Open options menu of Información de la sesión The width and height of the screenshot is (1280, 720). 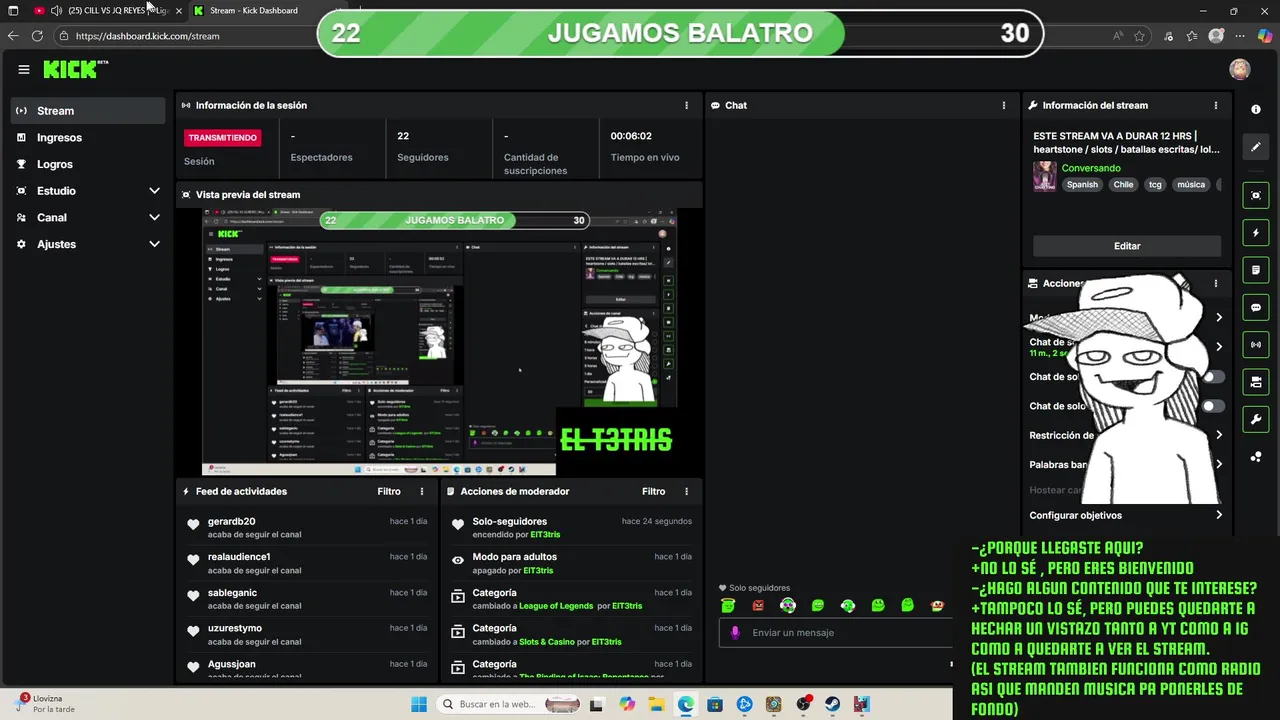[686, 105]
